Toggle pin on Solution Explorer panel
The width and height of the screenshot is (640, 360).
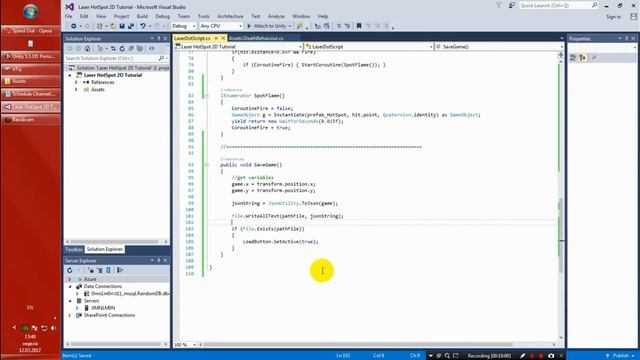159,38
